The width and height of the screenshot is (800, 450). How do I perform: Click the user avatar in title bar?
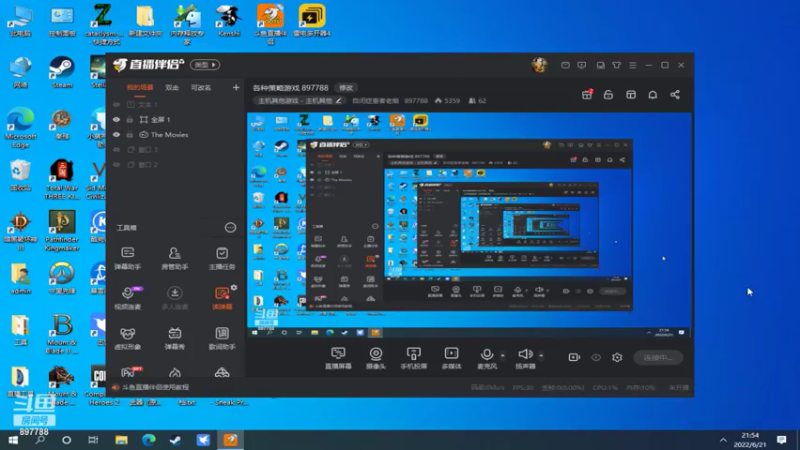pyautogui.click(x=539, y=65)
